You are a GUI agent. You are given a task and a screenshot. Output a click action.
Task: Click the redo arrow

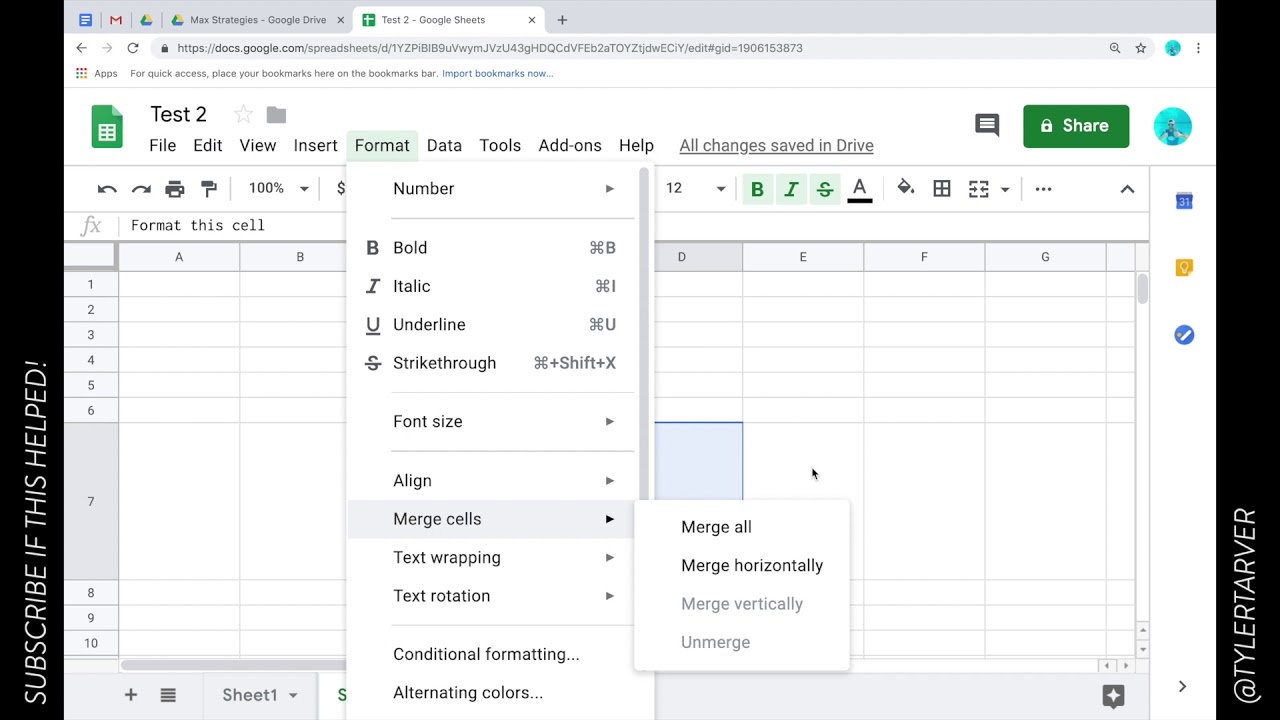pos(141,189)
